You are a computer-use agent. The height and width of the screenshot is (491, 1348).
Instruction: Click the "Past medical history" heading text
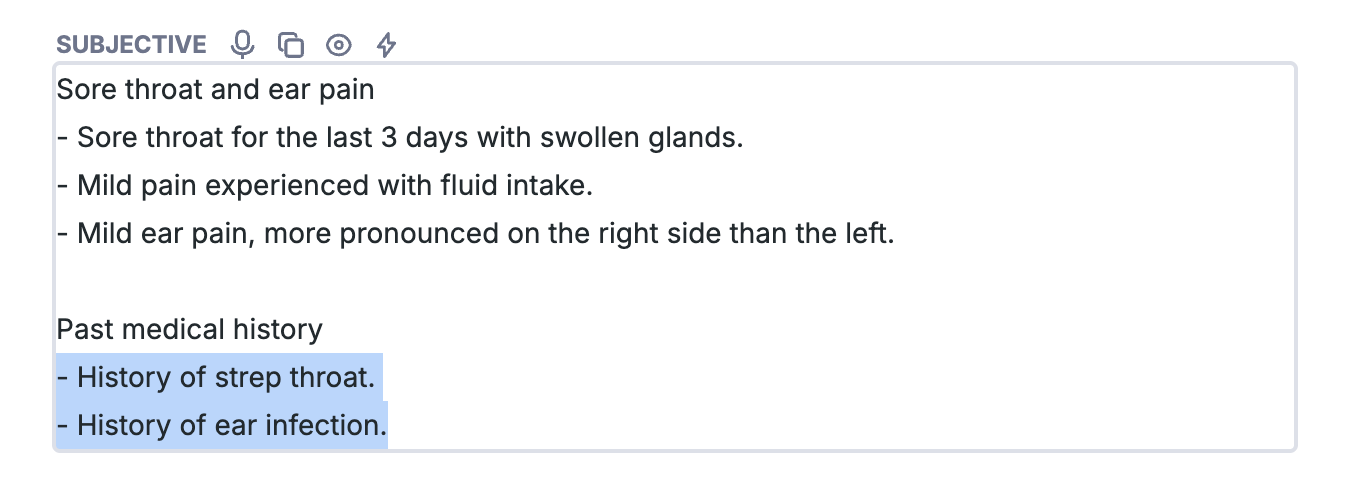pos(190,329)
